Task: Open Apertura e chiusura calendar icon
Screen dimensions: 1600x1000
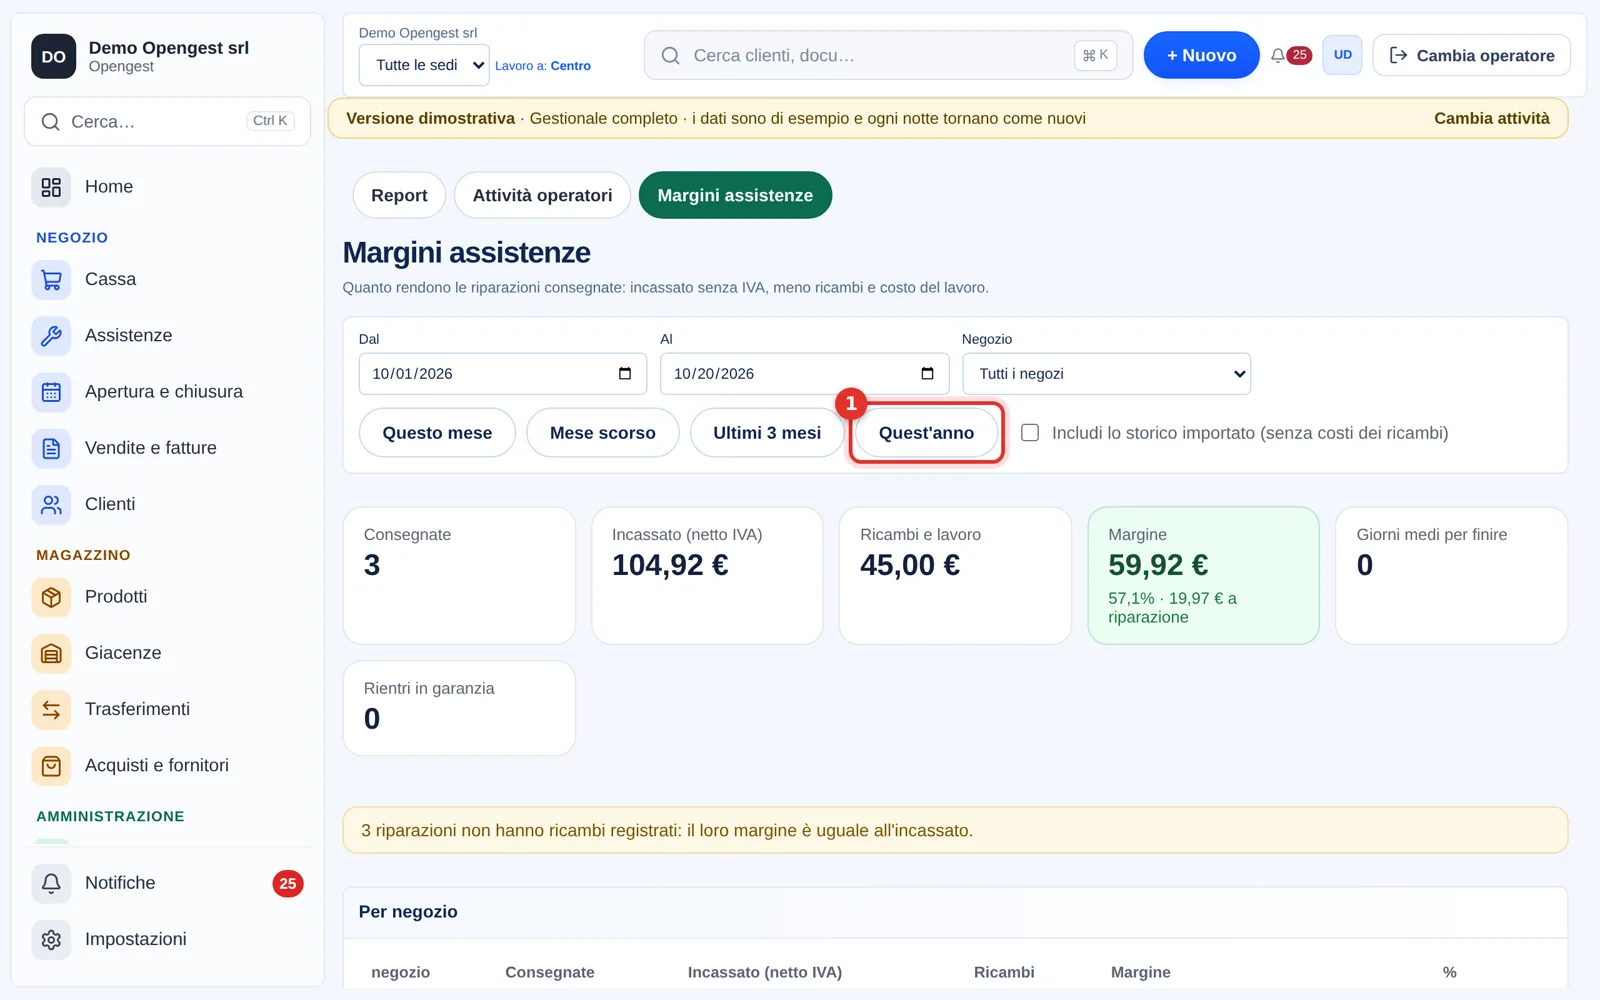Action: [x=51, y=392]
